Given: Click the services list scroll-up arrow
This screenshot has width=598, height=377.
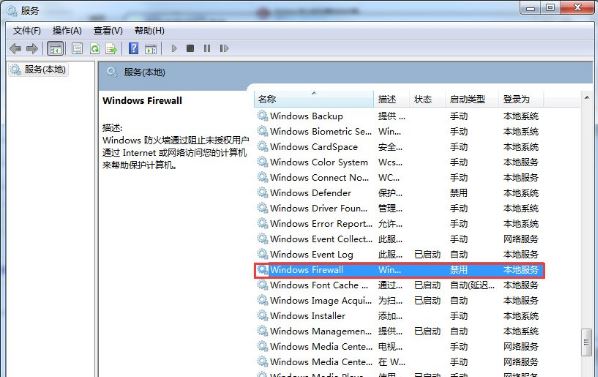Looking at the screenshot, I should pyautogui.click(x=587, y=98).
